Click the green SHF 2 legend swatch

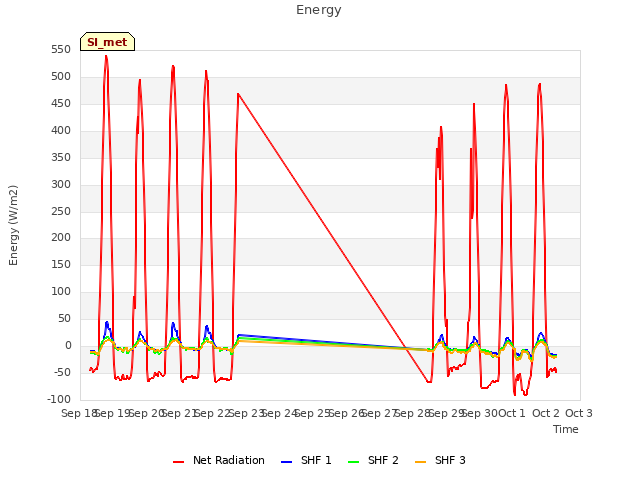click(353, 462)
